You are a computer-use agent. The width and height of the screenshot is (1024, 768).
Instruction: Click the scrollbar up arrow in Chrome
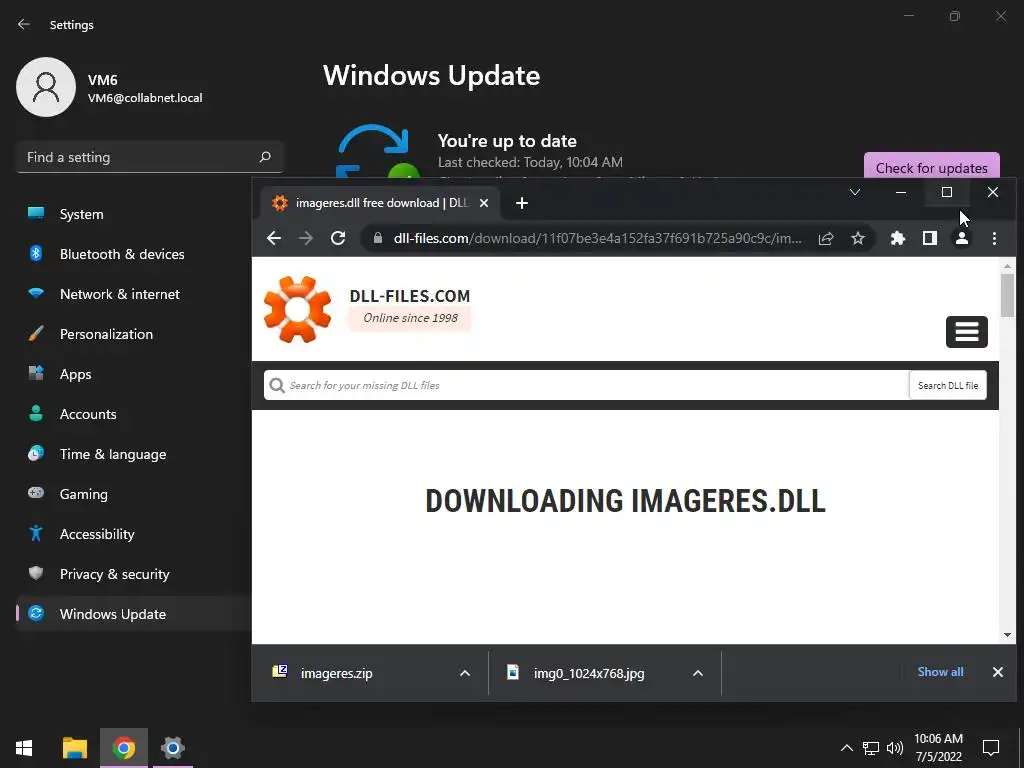(x=1007, y=266)
